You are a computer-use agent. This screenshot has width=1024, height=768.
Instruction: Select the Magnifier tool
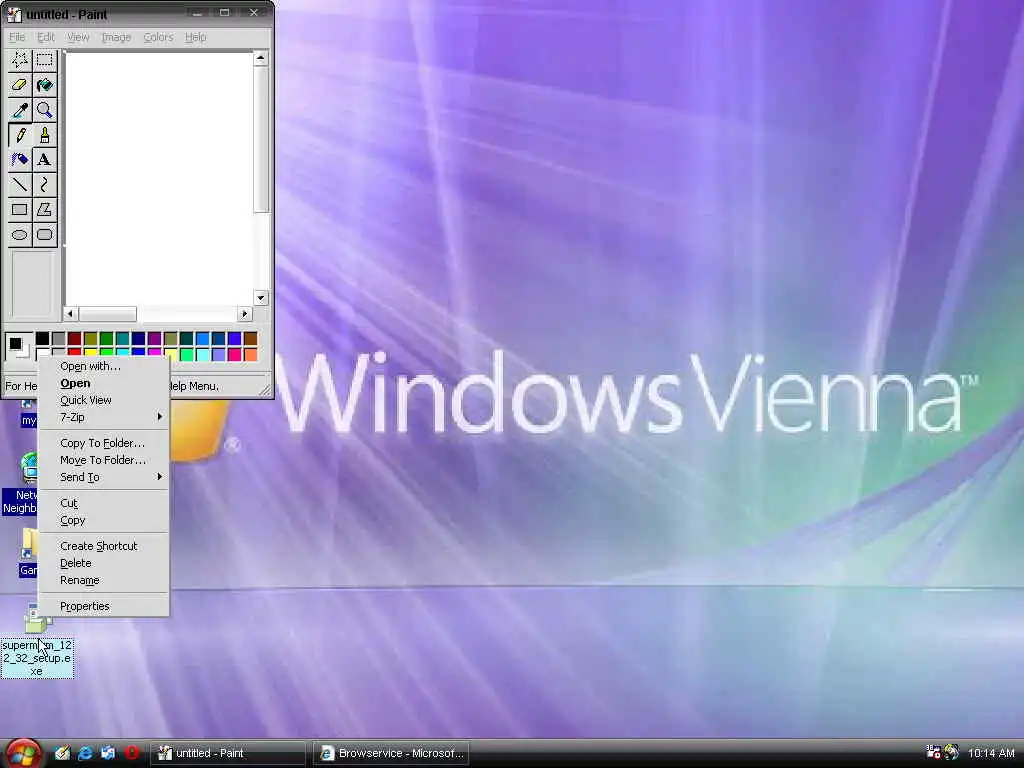pos(44,110)
